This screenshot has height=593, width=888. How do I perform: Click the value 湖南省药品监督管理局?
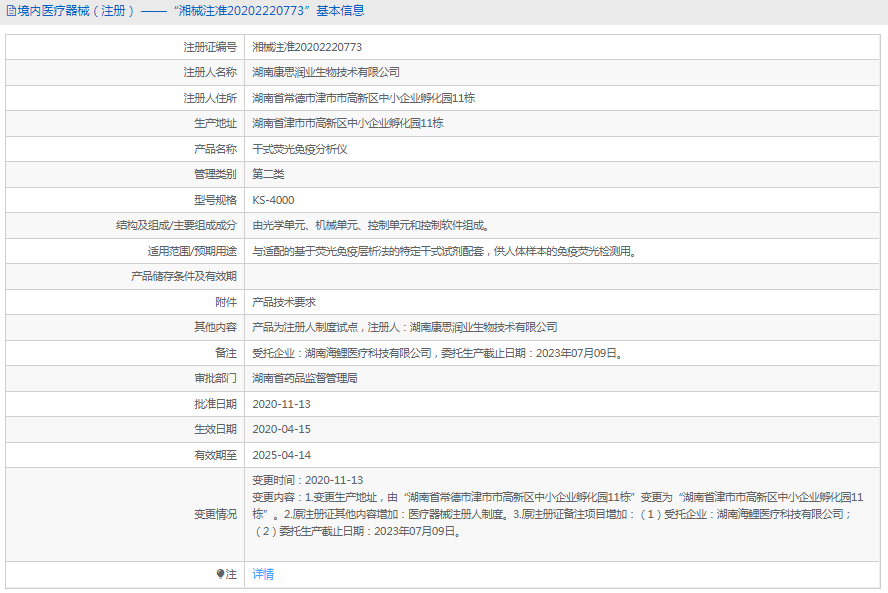pyautogui.click(x=305, y=378)
